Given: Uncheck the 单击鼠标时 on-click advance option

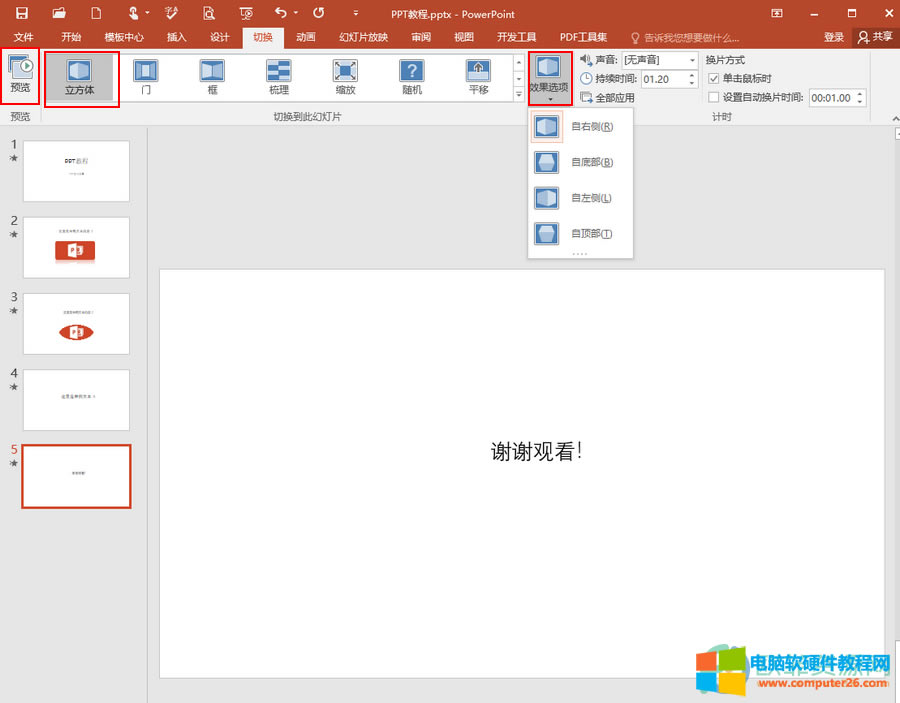Looking at the screenshot, I should pyautogui.click(x=714, y=78).
